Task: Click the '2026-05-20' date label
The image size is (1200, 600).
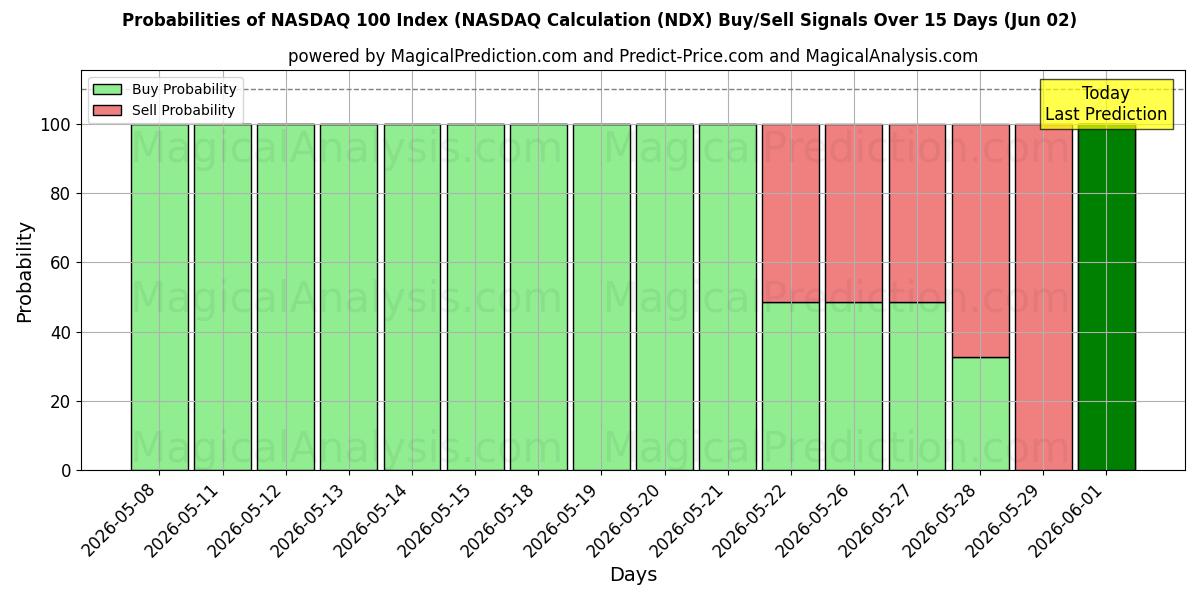Action: [x=626, y=518]
